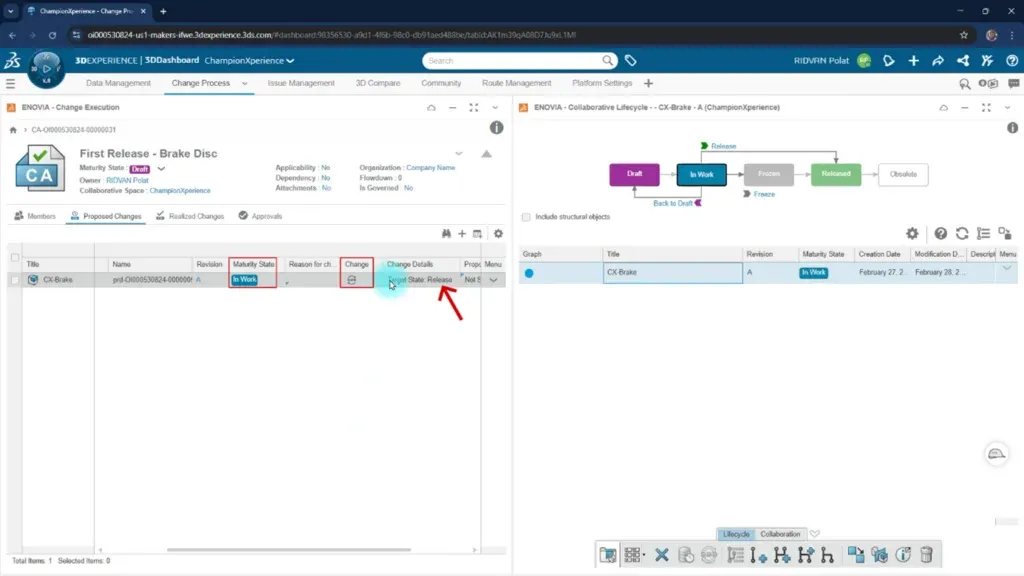Switch to the Data Management tab
This screenshot has height=576, width=1024.
click(118, 83)
